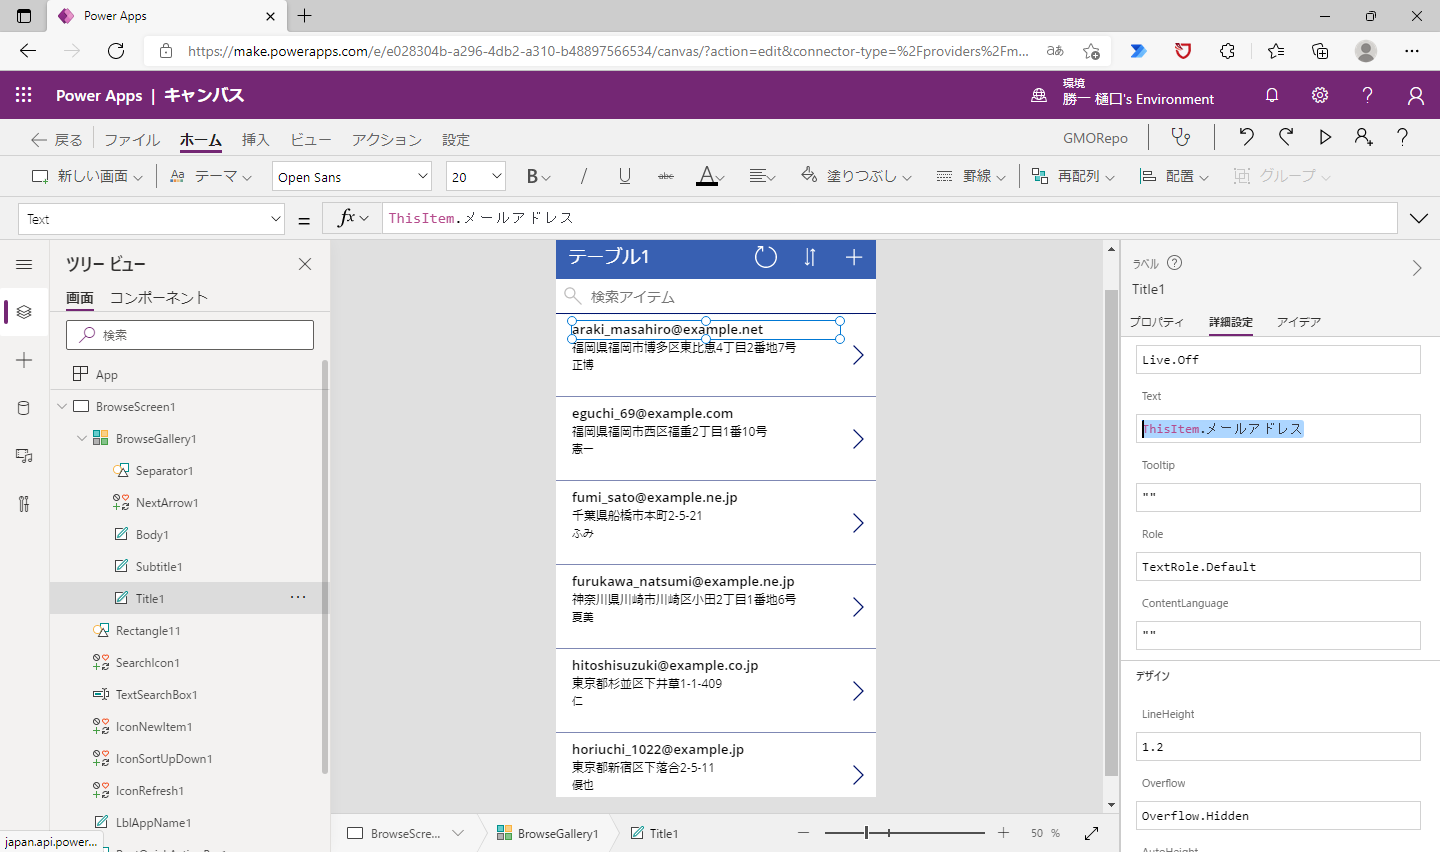This screenshot has height=852, width=1440.
Task: Click the fx function button
Action: [x=352, y=218]
